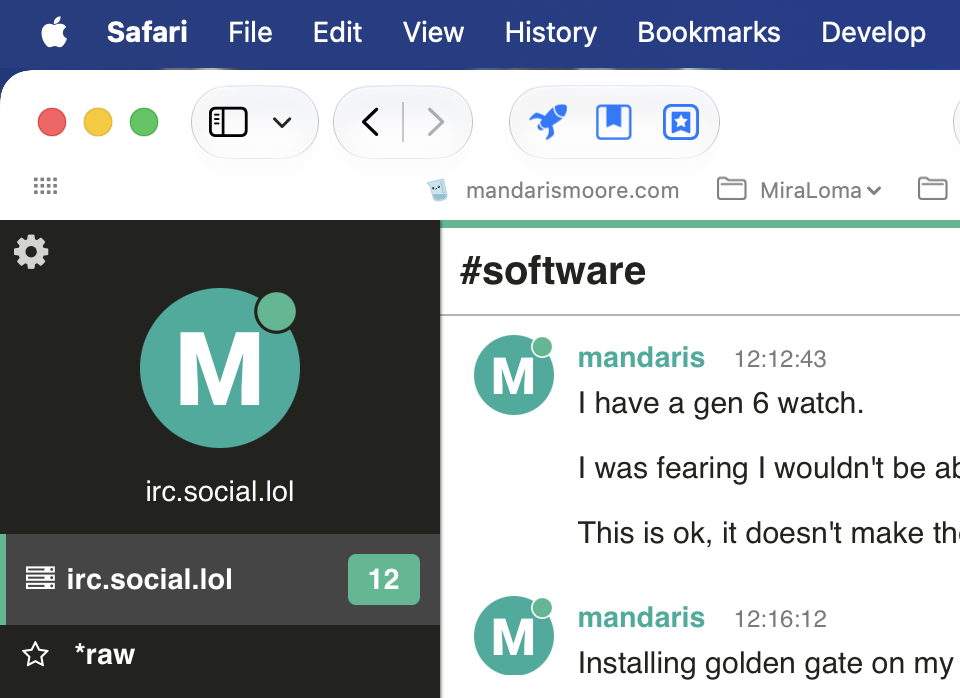Viewport: 960px width, 698px height.
Task: Open the File menu
Action: point(250,32)
